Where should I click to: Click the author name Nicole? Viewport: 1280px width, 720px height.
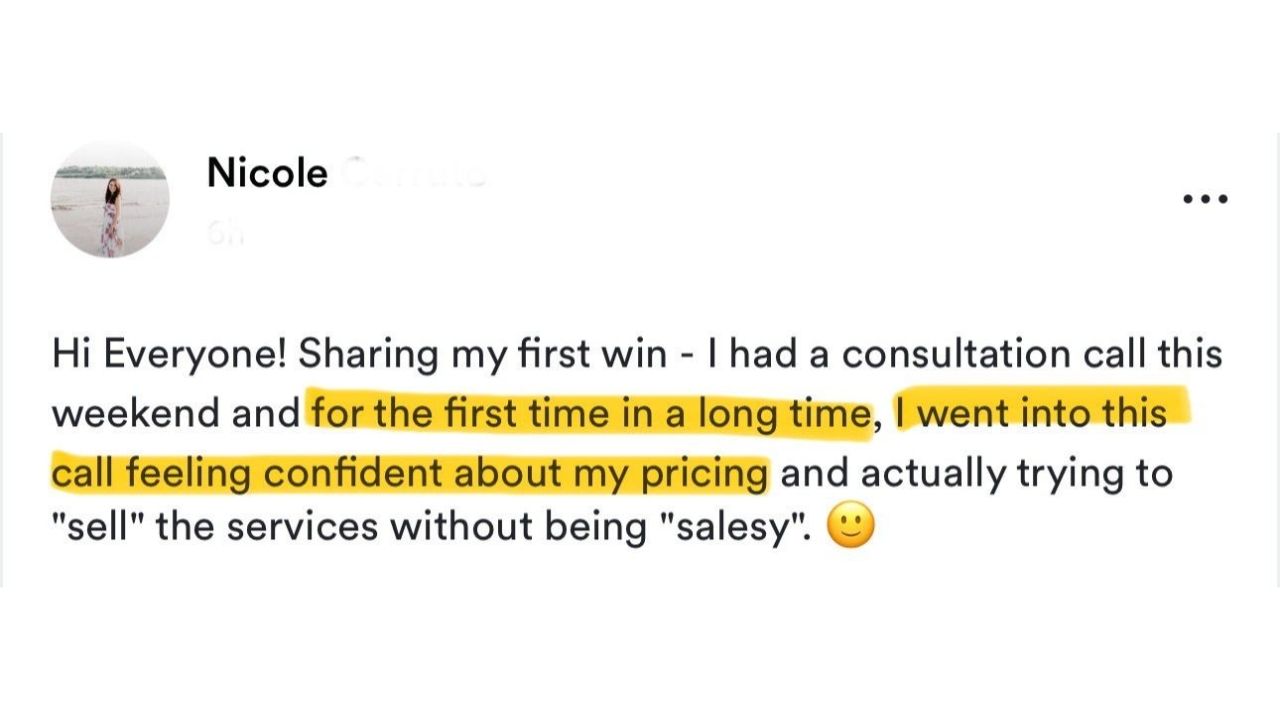(x=267, y=174)
